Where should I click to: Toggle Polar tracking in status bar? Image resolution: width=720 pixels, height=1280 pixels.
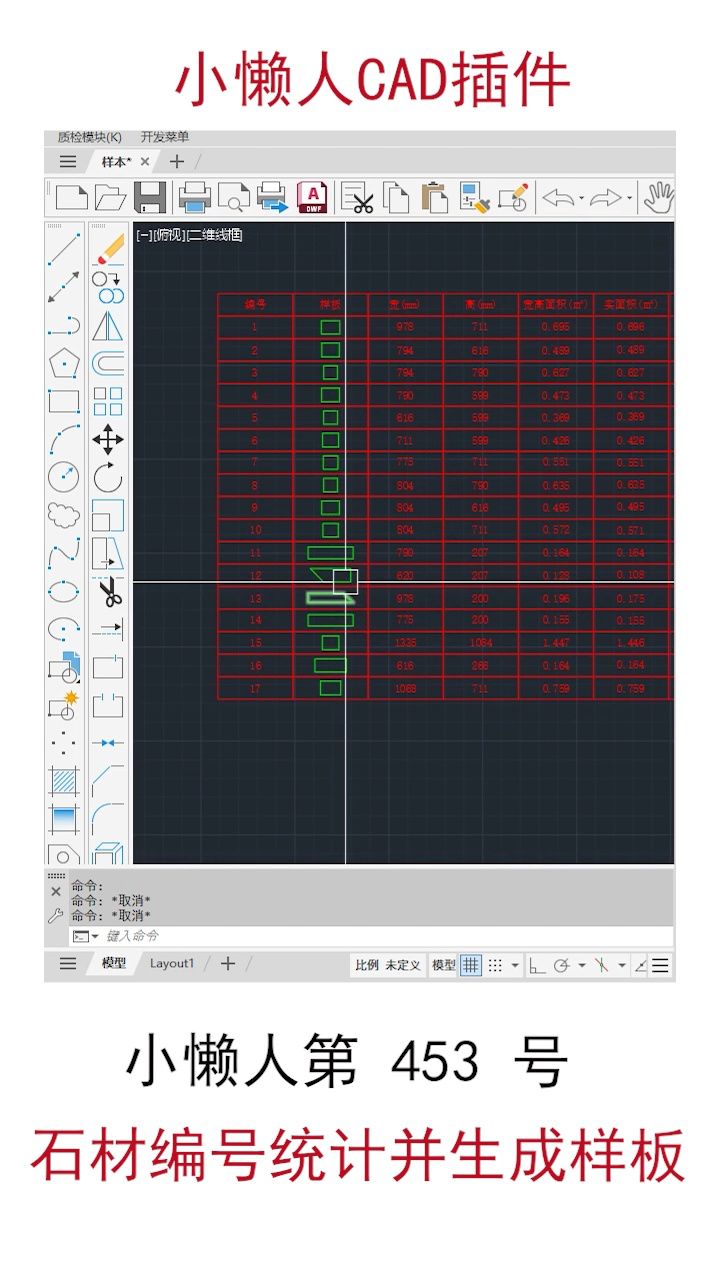[x=562, y=965]
